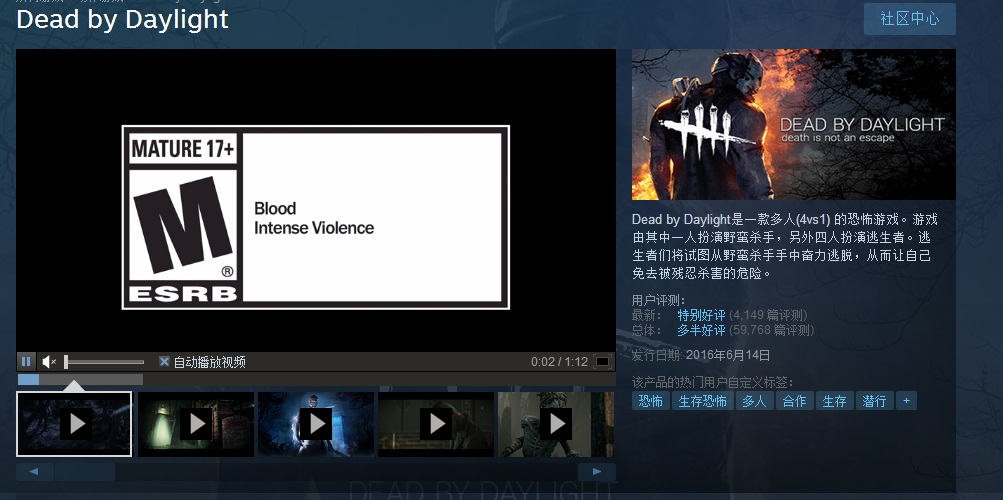
Task: Unmute the video with the speaker icon
Action: (x=49, y=362)
